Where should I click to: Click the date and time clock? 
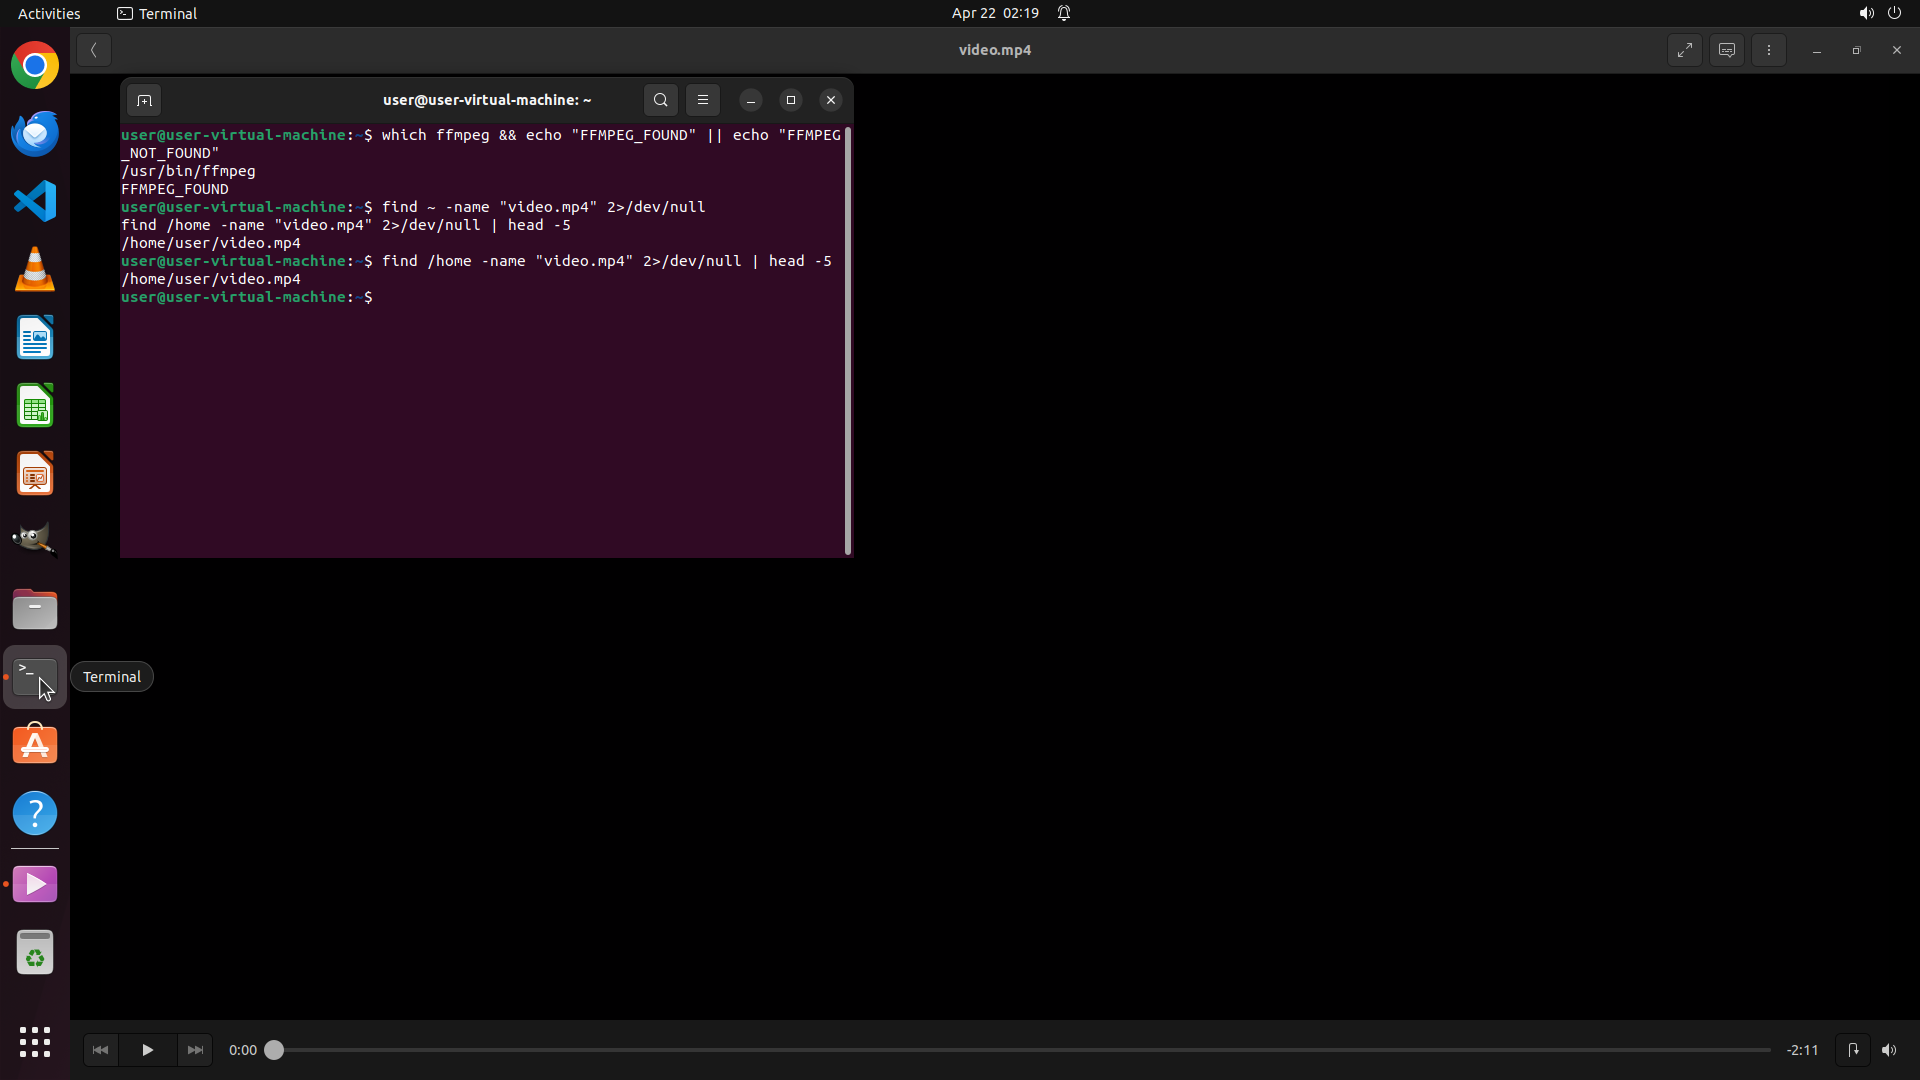(x=995, y=13)
